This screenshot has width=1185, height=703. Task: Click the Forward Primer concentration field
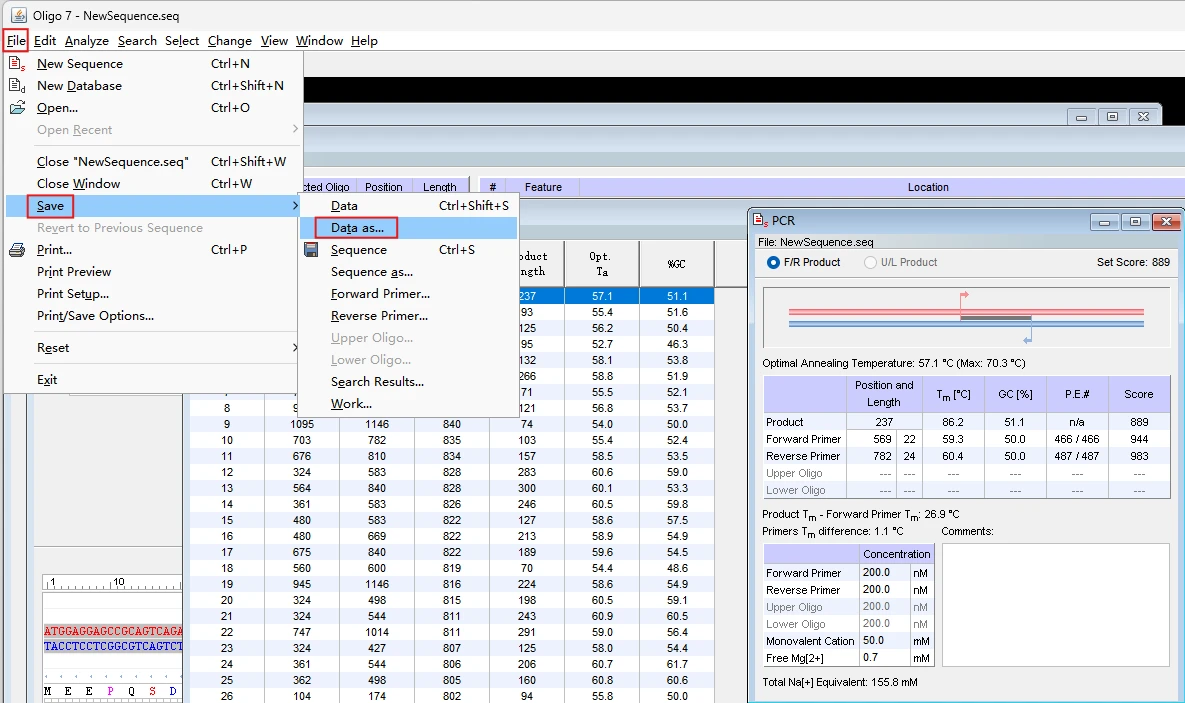884,573
